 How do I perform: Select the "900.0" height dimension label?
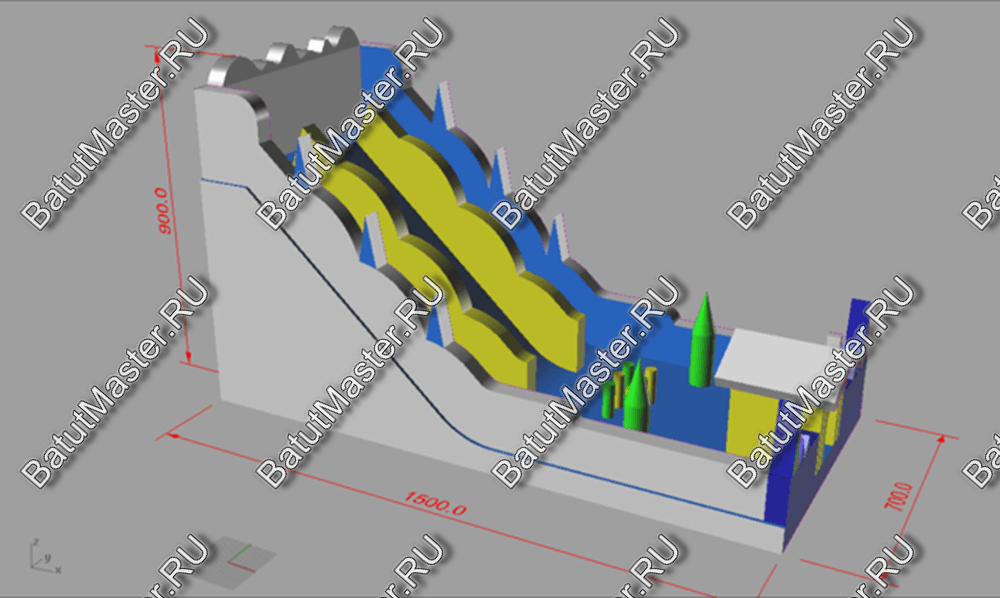pos(163,211)
